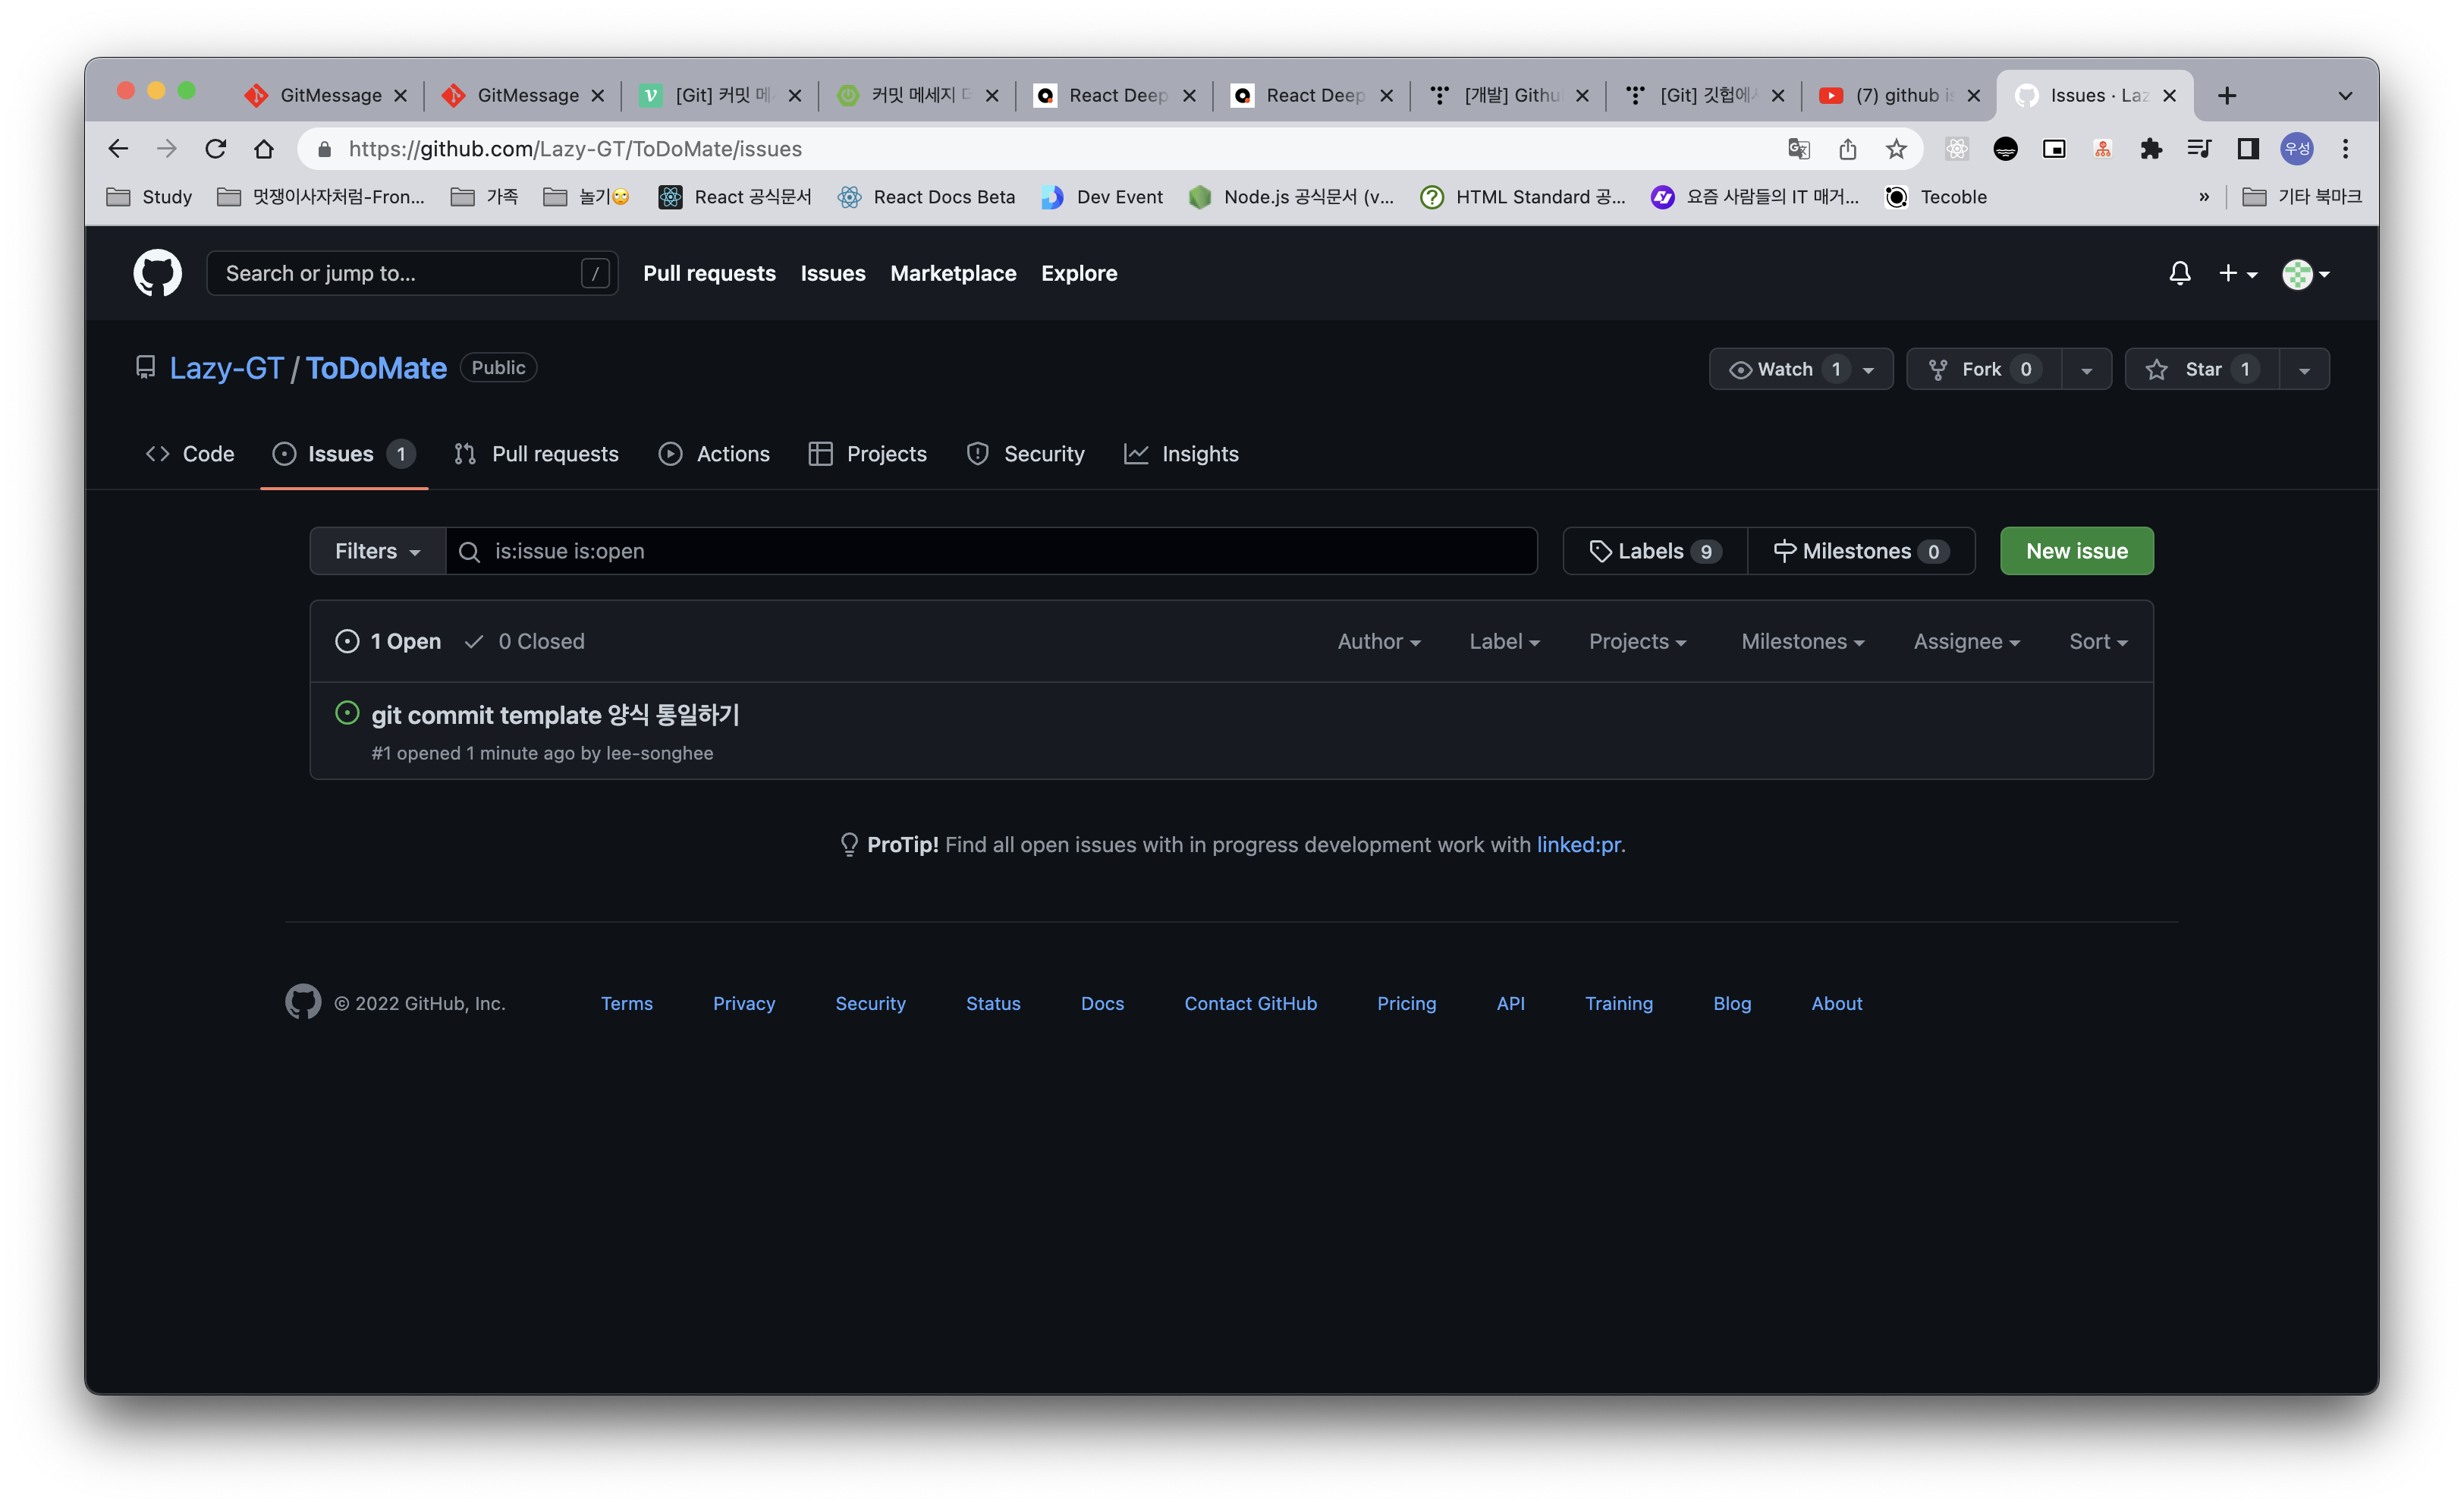The height and width of the screenshot is (1507, 2464).
Task: Click the Security shield icon
Action: (x=977, y=453)
